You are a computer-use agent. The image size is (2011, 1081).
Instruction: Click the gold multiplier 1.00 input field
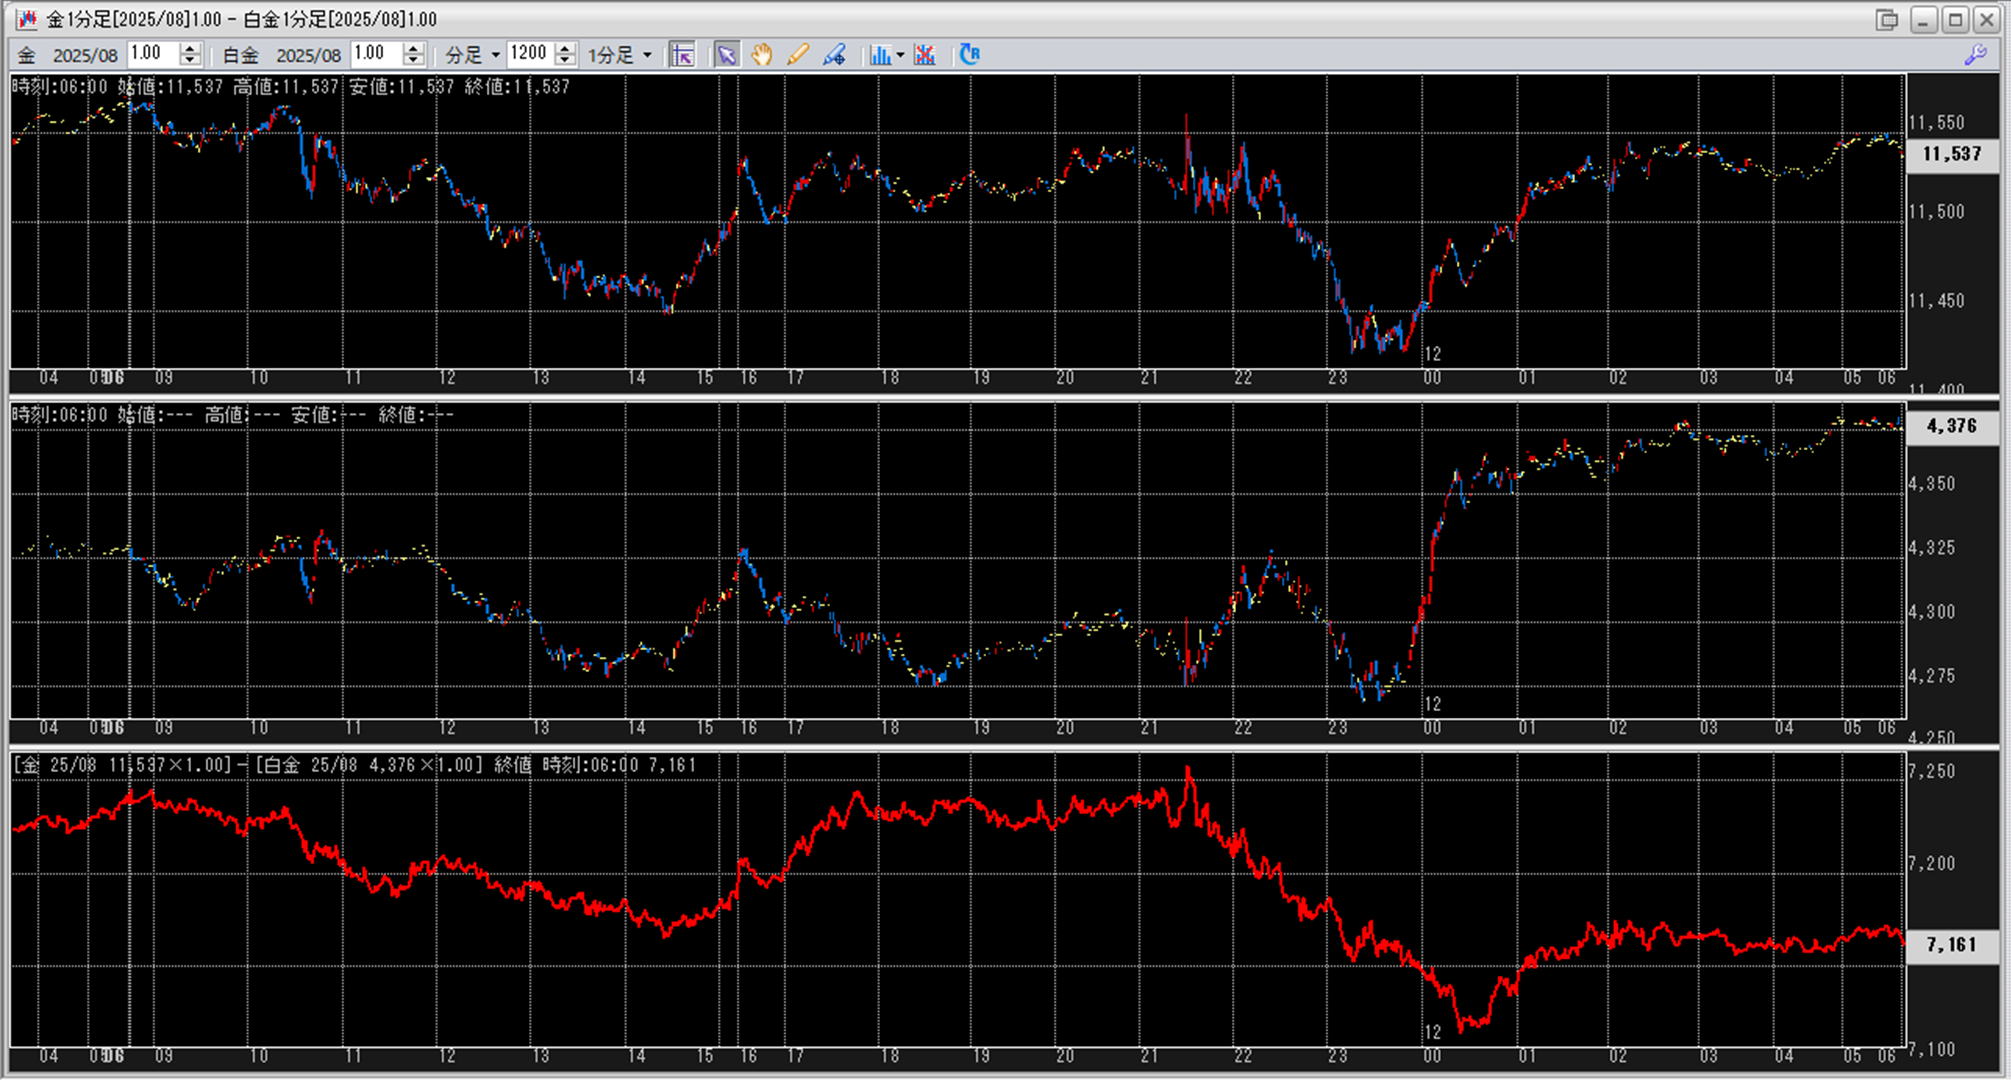[x=152, y=54]
